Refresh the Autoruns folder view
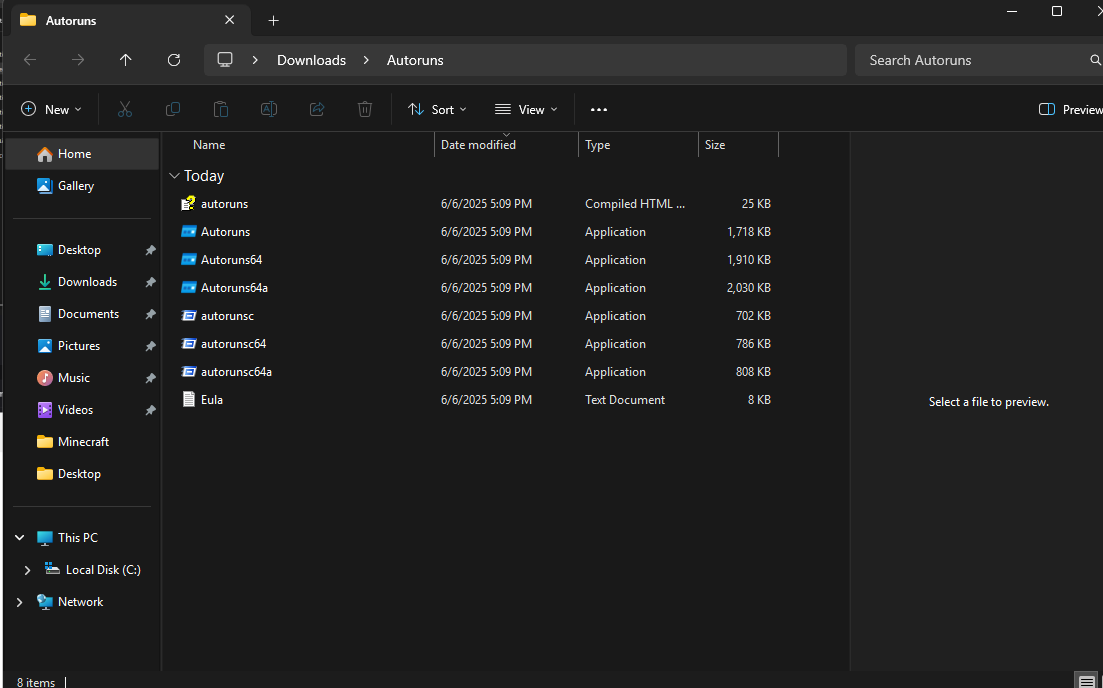 pyautogui.click(x=174, y=60)
